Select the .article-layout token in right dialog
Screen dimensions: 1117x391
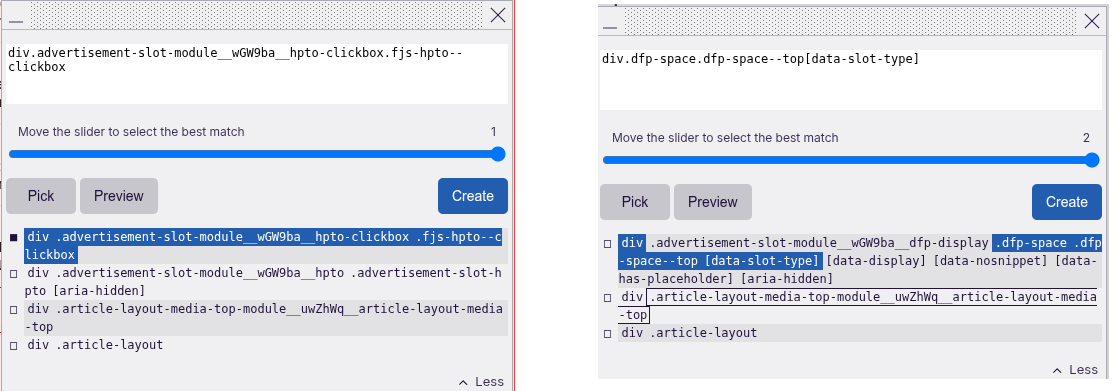(702, 333)
